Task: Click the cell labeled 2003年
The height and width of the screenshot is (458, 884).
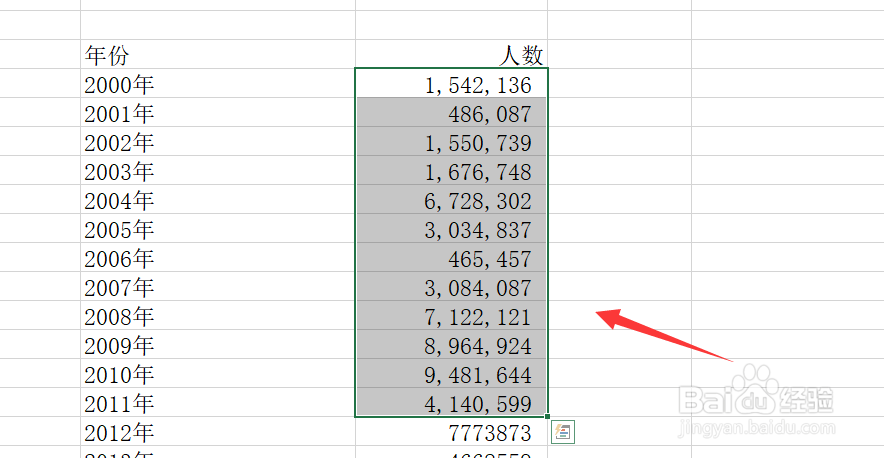Action: [x=218, y=171]
